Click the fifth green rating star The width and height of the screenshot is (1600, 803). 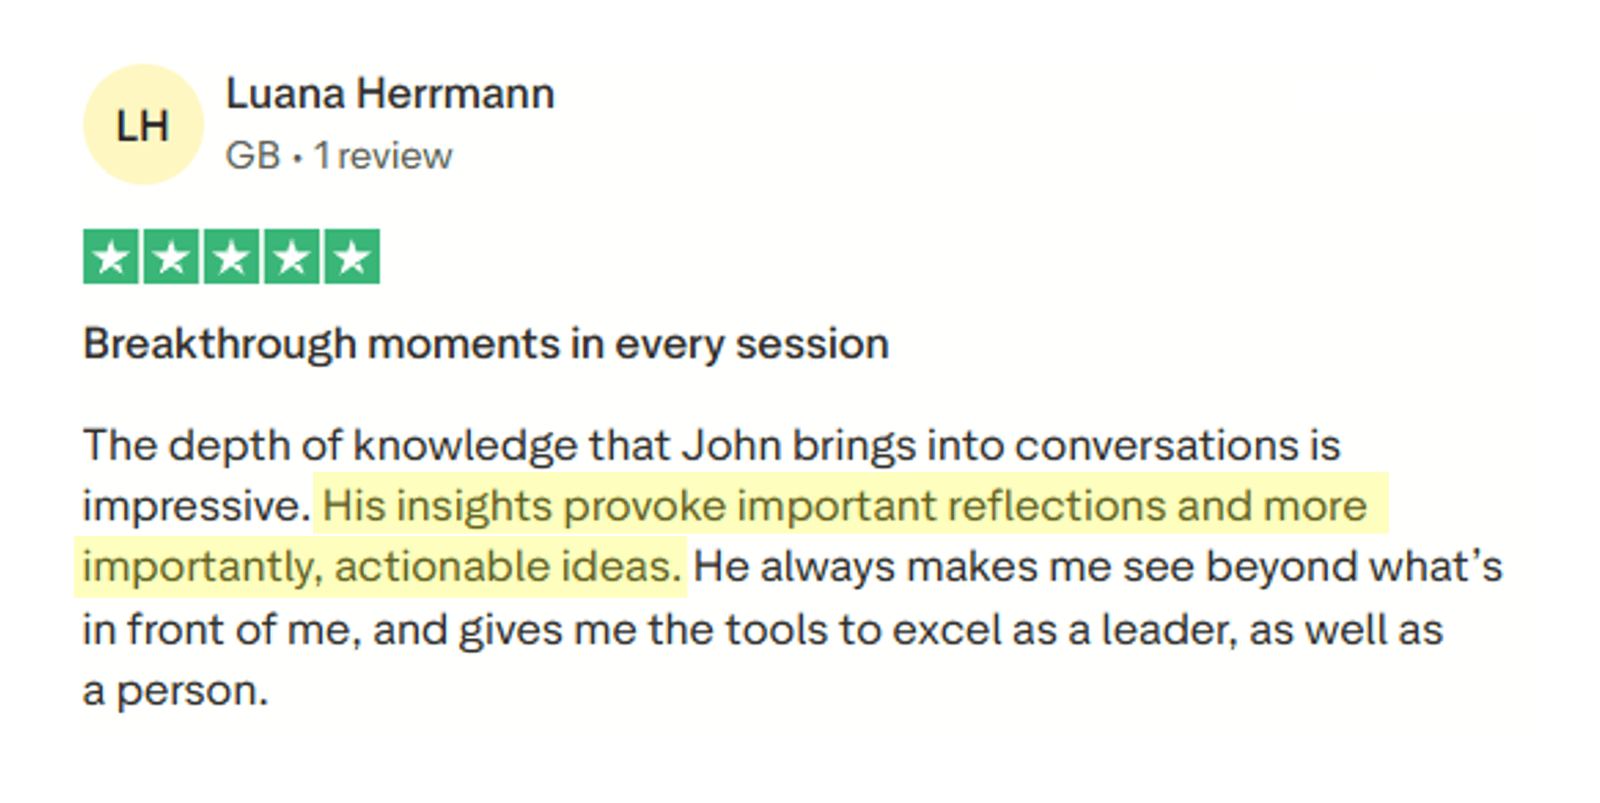tap(352, 257)
